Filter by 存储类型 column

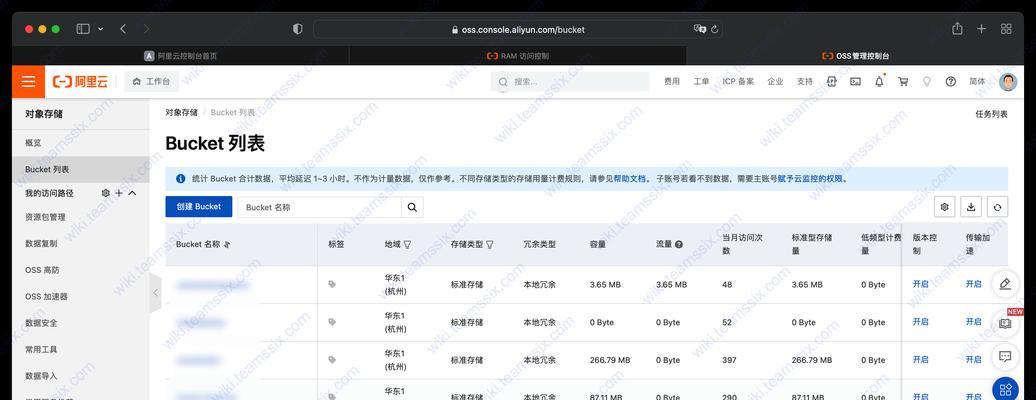(490, 244)
